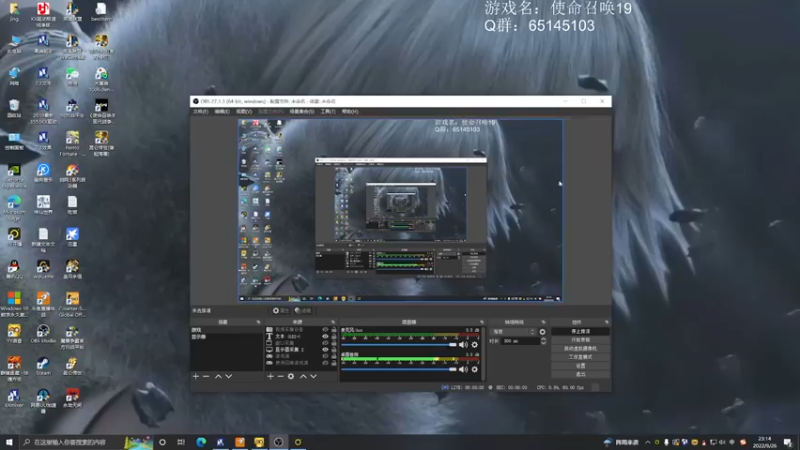
Task: Open source properties via the sources gear icon
Action: click(291, 376)
